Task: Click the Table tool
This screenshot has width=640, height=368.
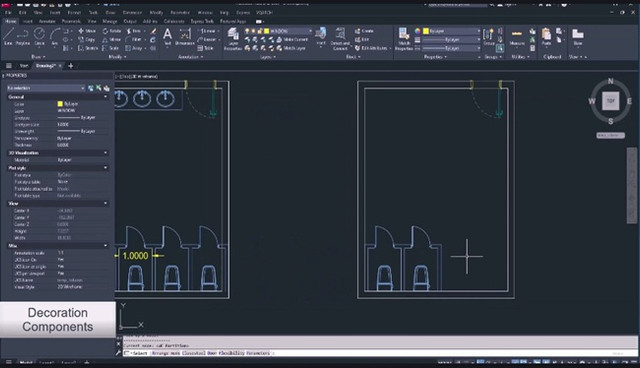Action: tap(205, 48)
